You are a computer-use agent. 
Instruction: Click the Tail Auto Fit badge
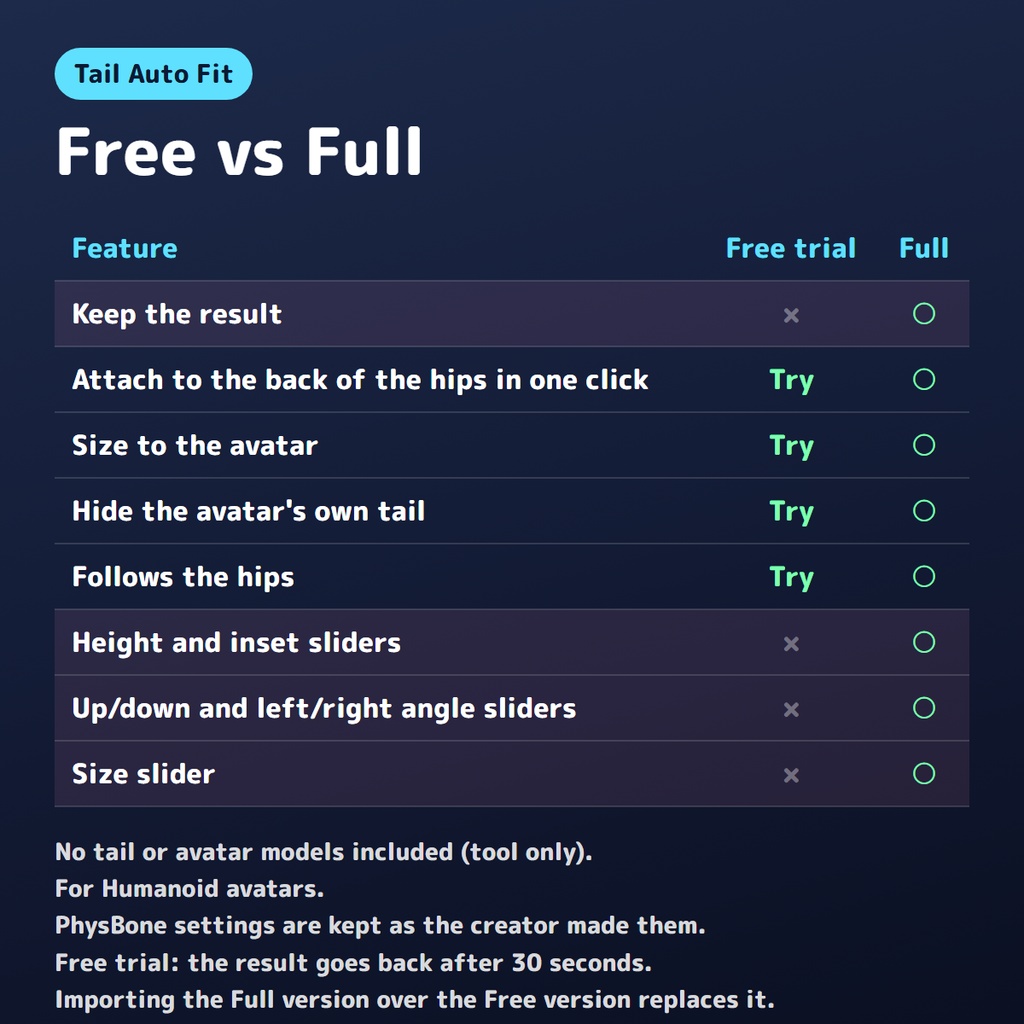pos(153,74)
